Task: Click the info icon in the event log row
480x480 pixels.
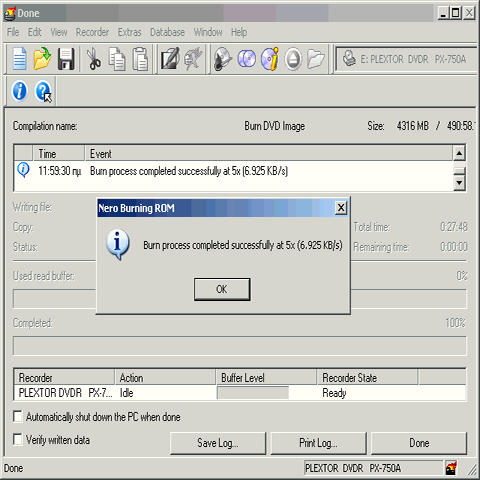Action: click(23, 170)
